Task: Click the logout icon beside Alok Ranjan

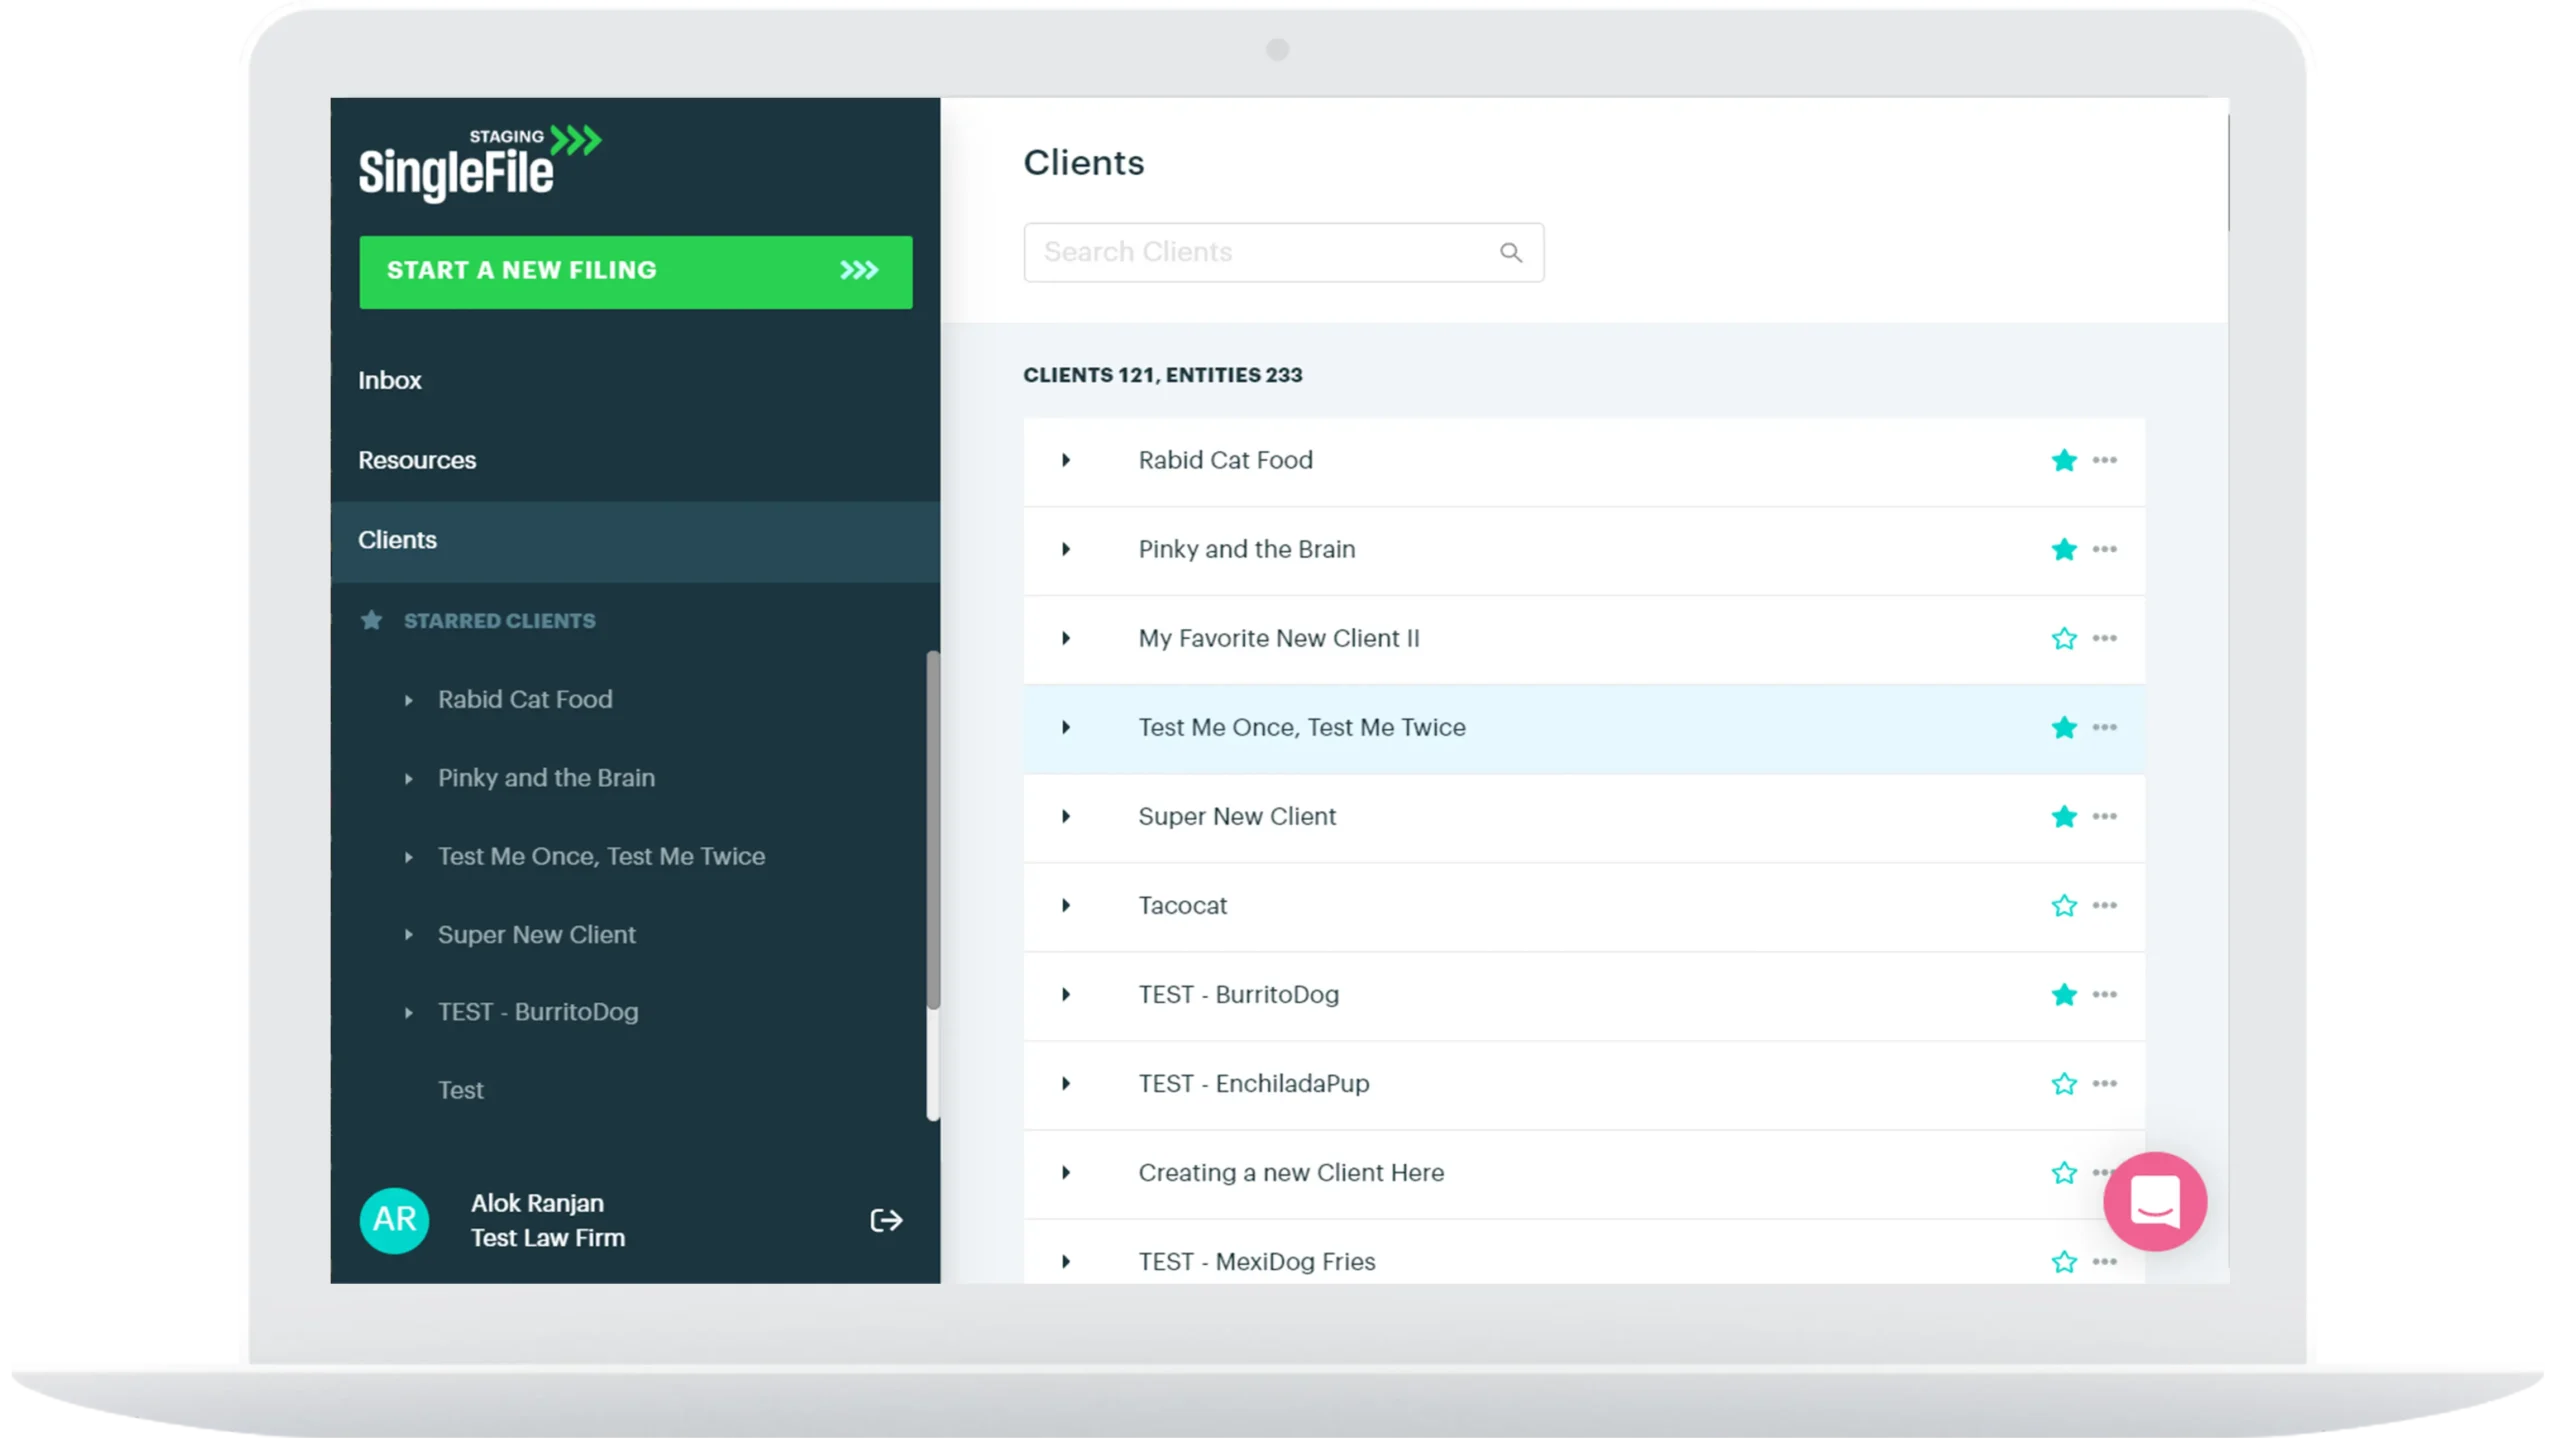Action: [886, 1220]
